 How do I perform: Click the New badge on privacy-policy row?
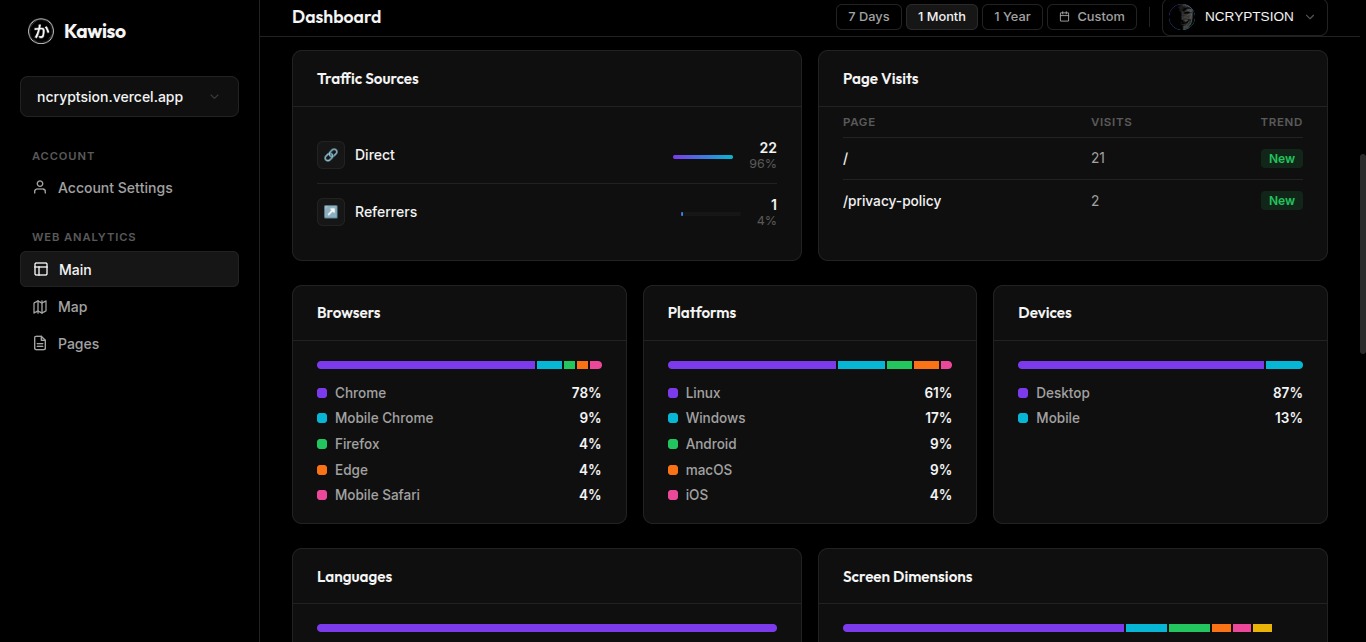click(1281, 200)
